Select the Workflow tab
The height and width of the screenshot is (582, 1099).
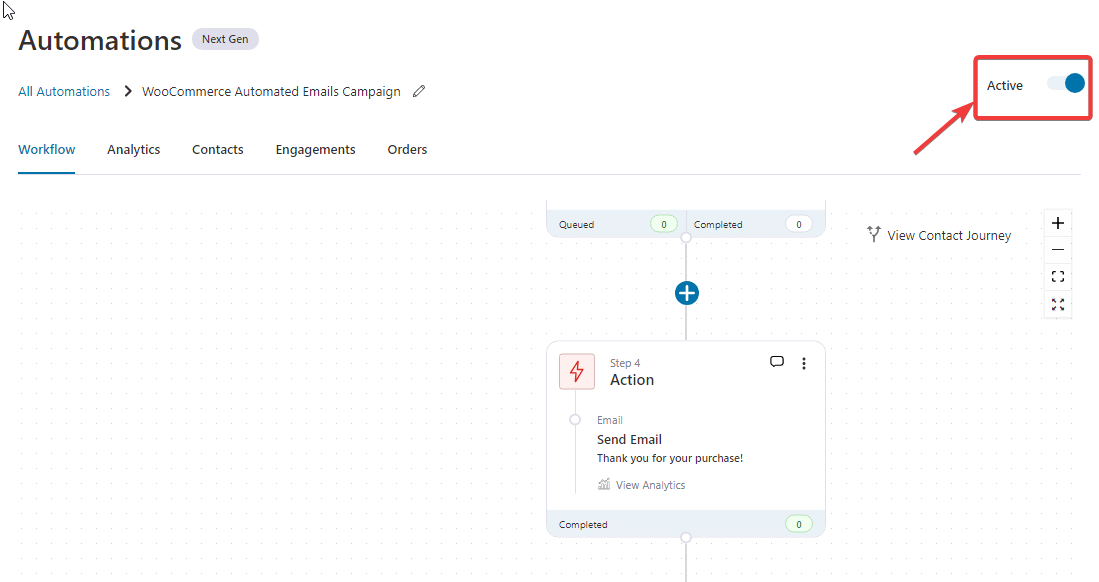click(47, 149)
